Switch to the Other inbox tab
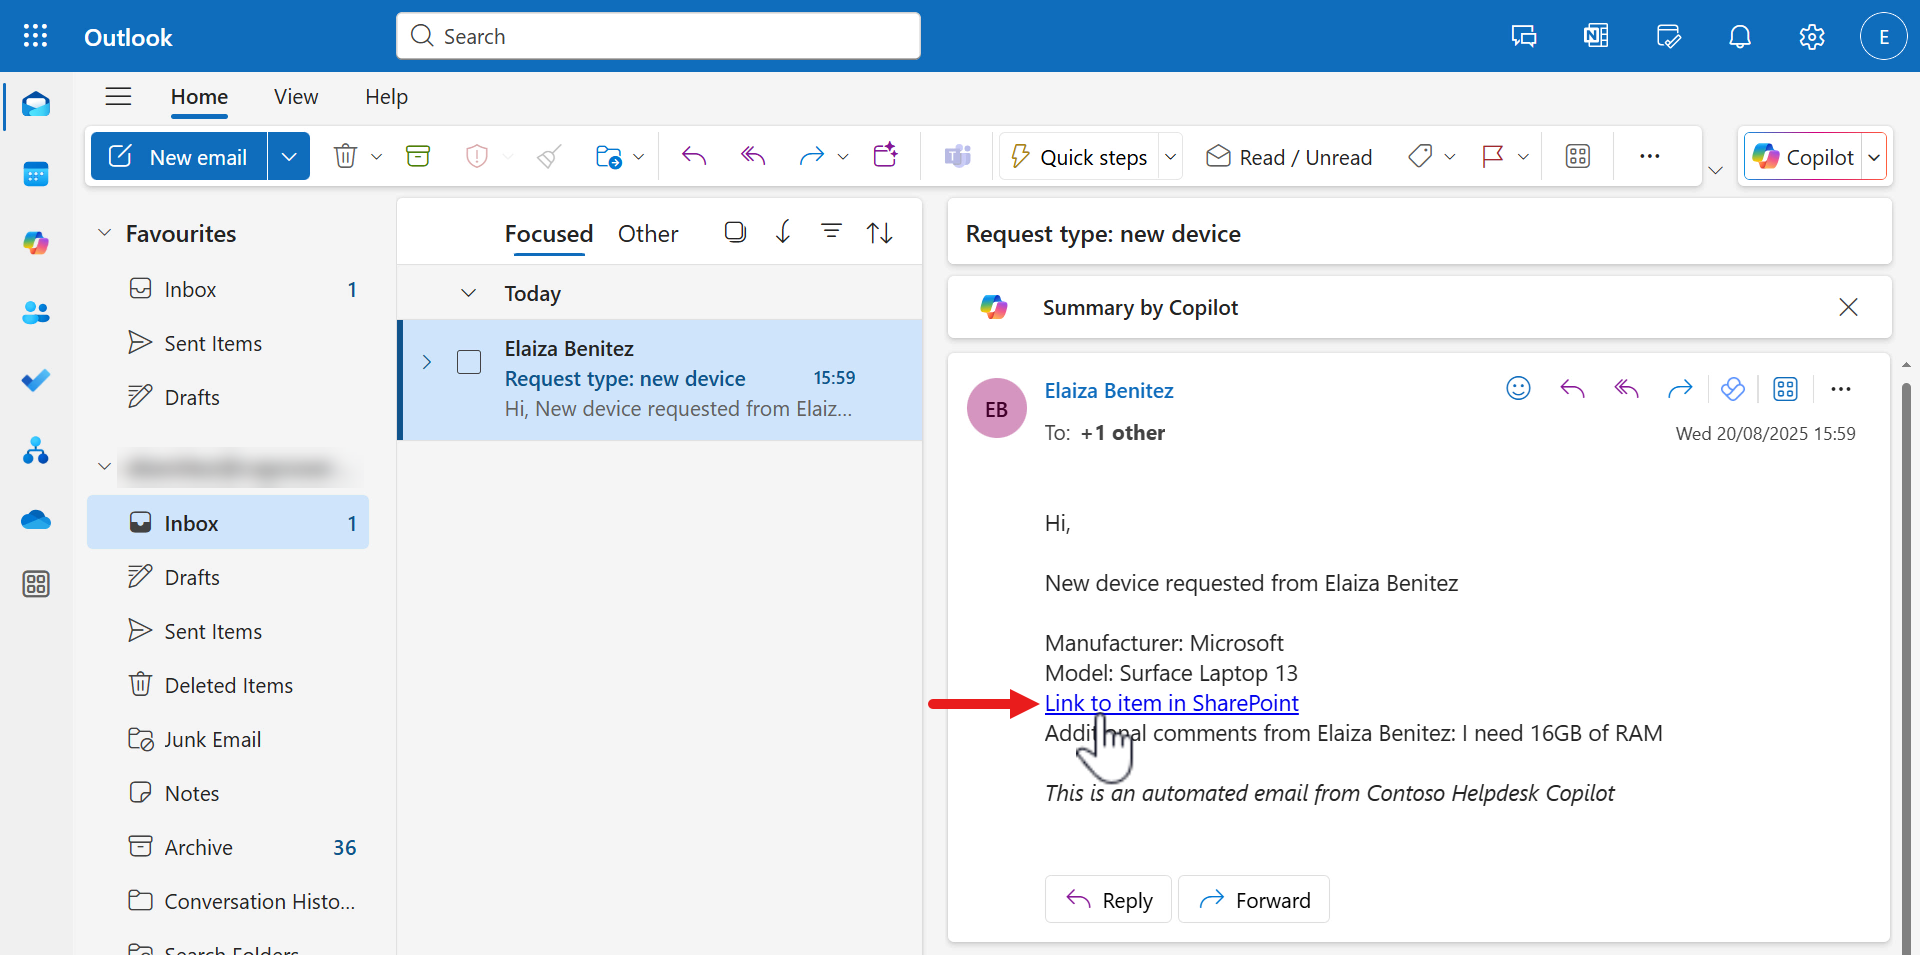This screenshot has width=1920, height=955. coord(648,233)
